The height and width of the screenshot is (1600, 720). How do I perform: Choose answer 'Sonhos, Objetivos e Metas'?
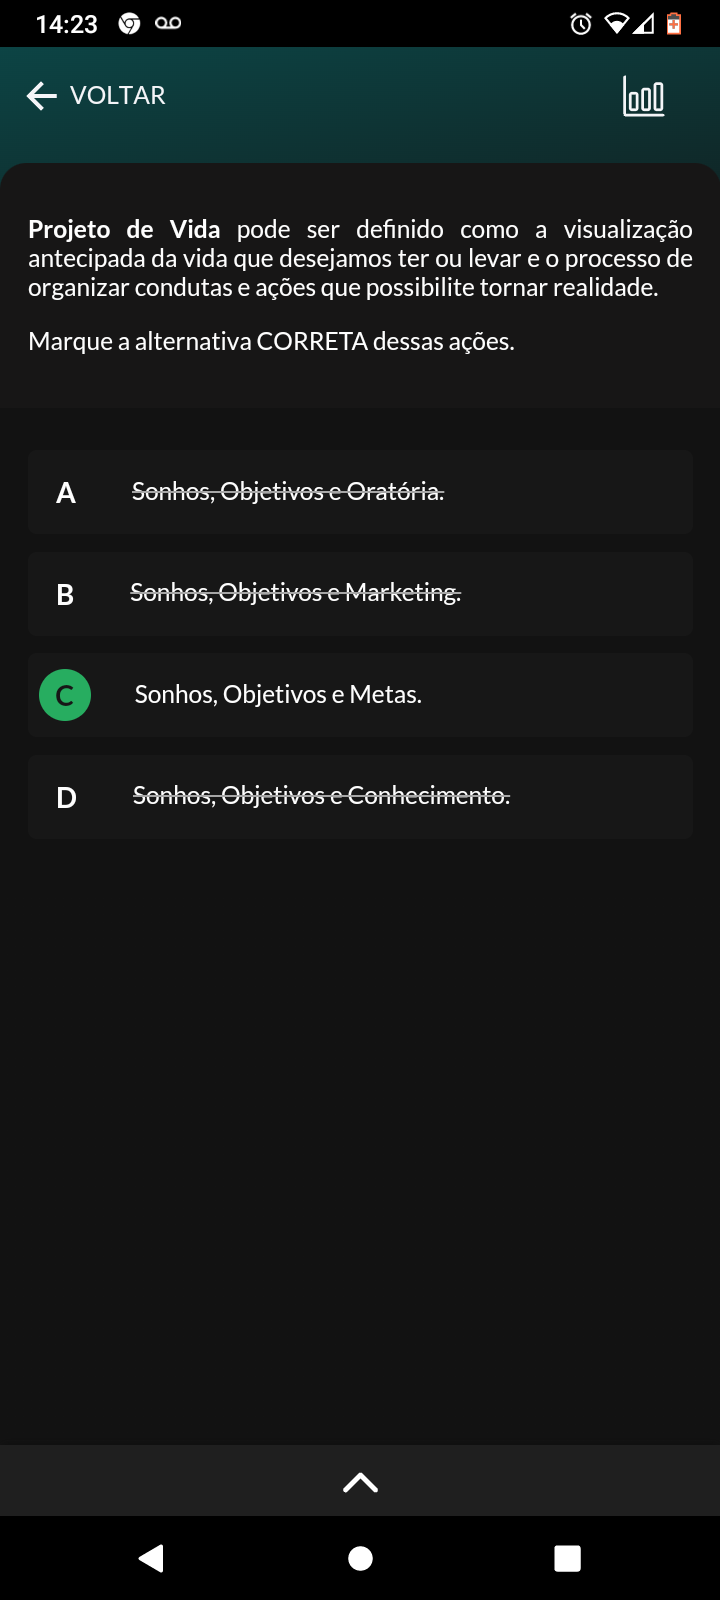click(x=278, y=695)
